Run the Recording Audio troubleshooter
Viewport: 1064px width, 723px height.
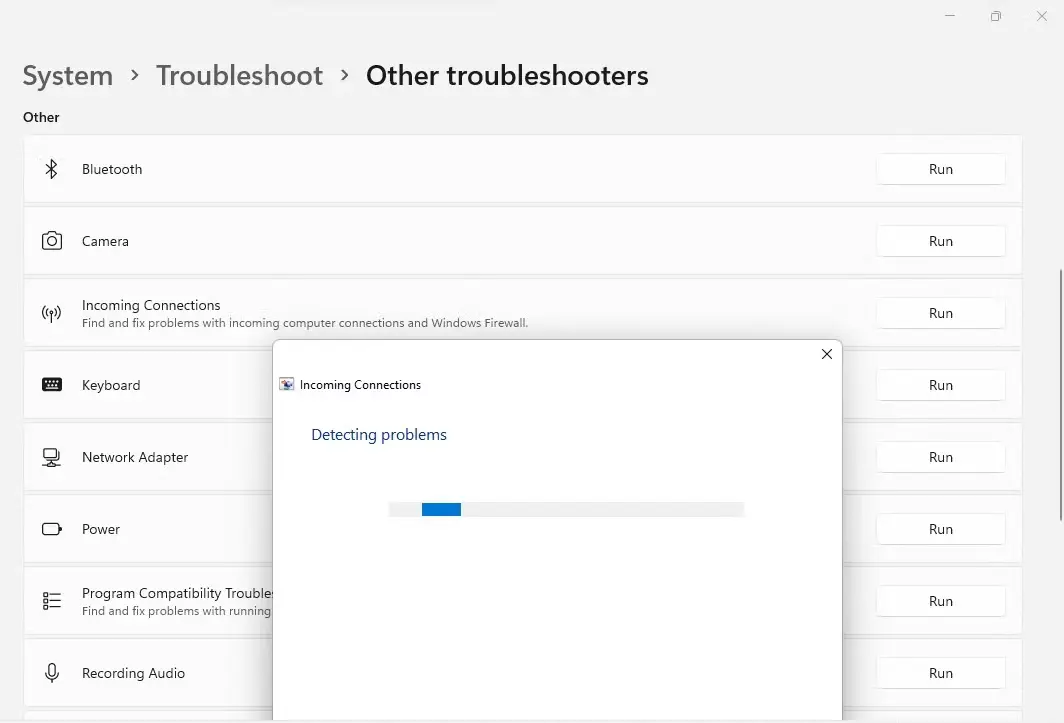pos(940,673)
